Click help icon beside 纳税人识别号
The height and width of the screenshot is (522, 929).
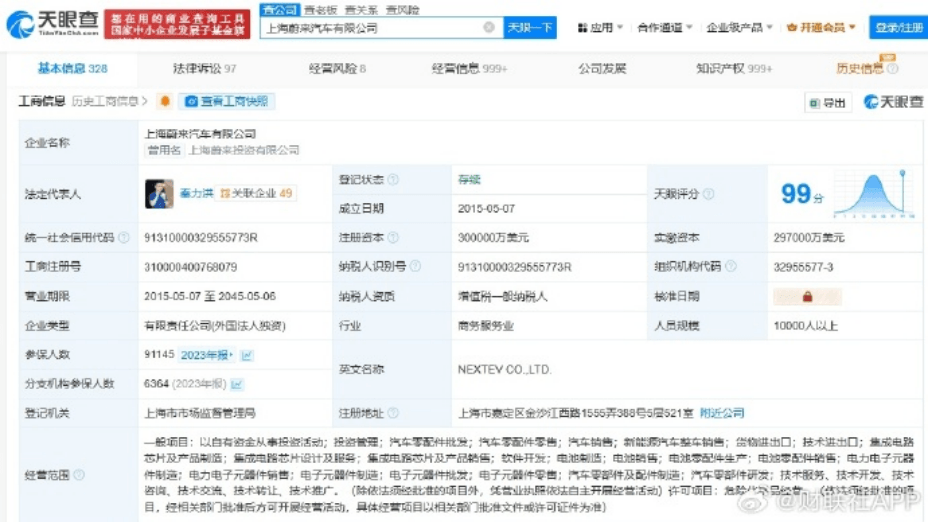(x=415, y=267)
